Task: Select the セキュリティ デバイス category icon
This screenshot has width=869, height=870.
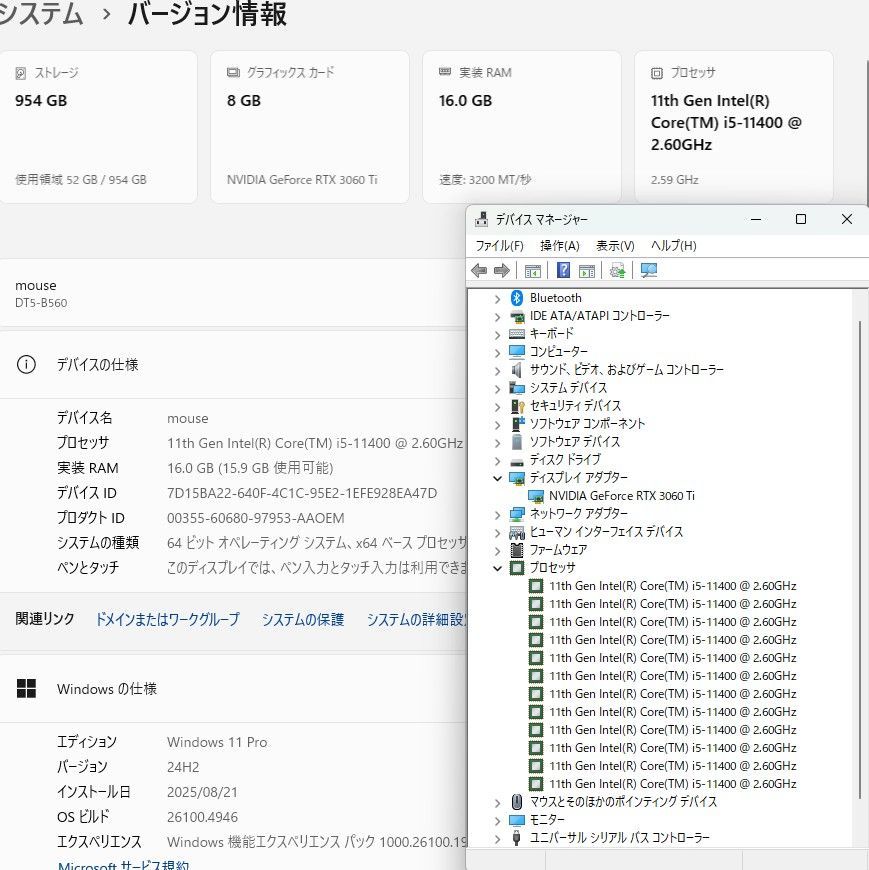Action: [x=517, y=406]
